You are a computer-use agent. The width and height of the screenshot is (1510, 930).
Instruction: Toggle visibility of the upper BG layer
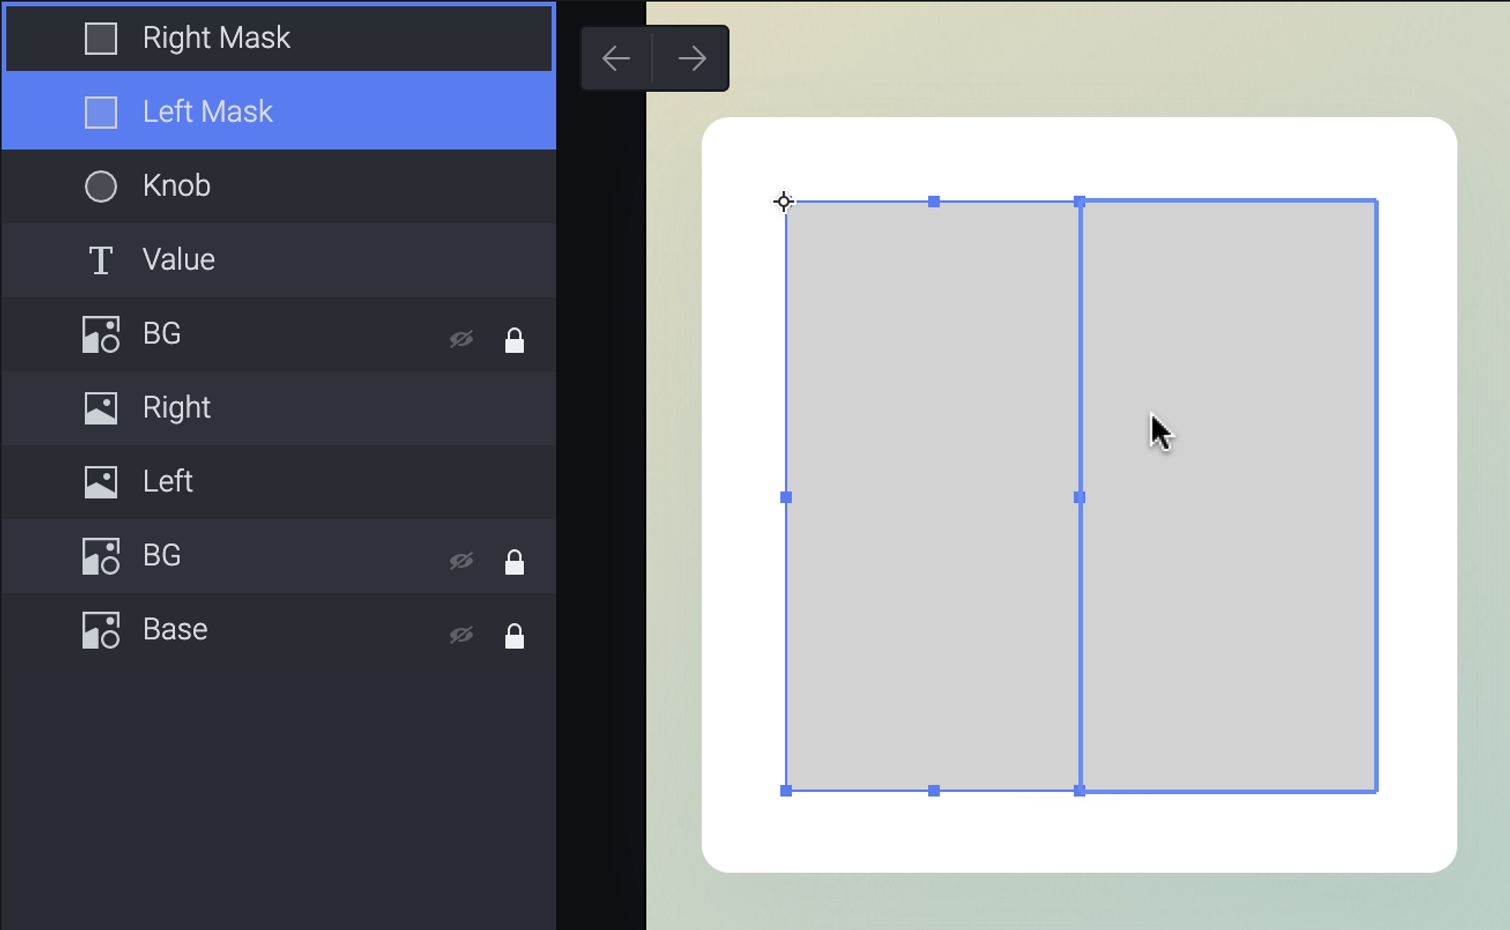tap(461, 339)
